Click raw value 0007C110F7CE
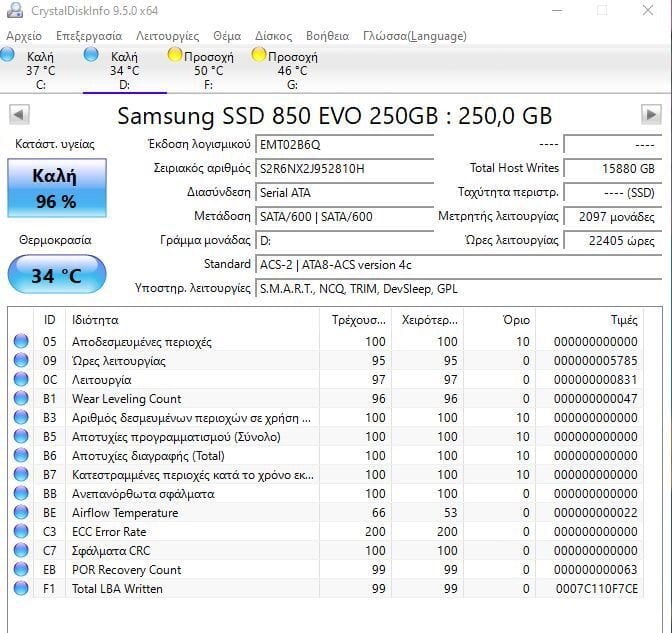Image resolution: width=672 pixels, height=633 pixels. (x=597, y=588)
